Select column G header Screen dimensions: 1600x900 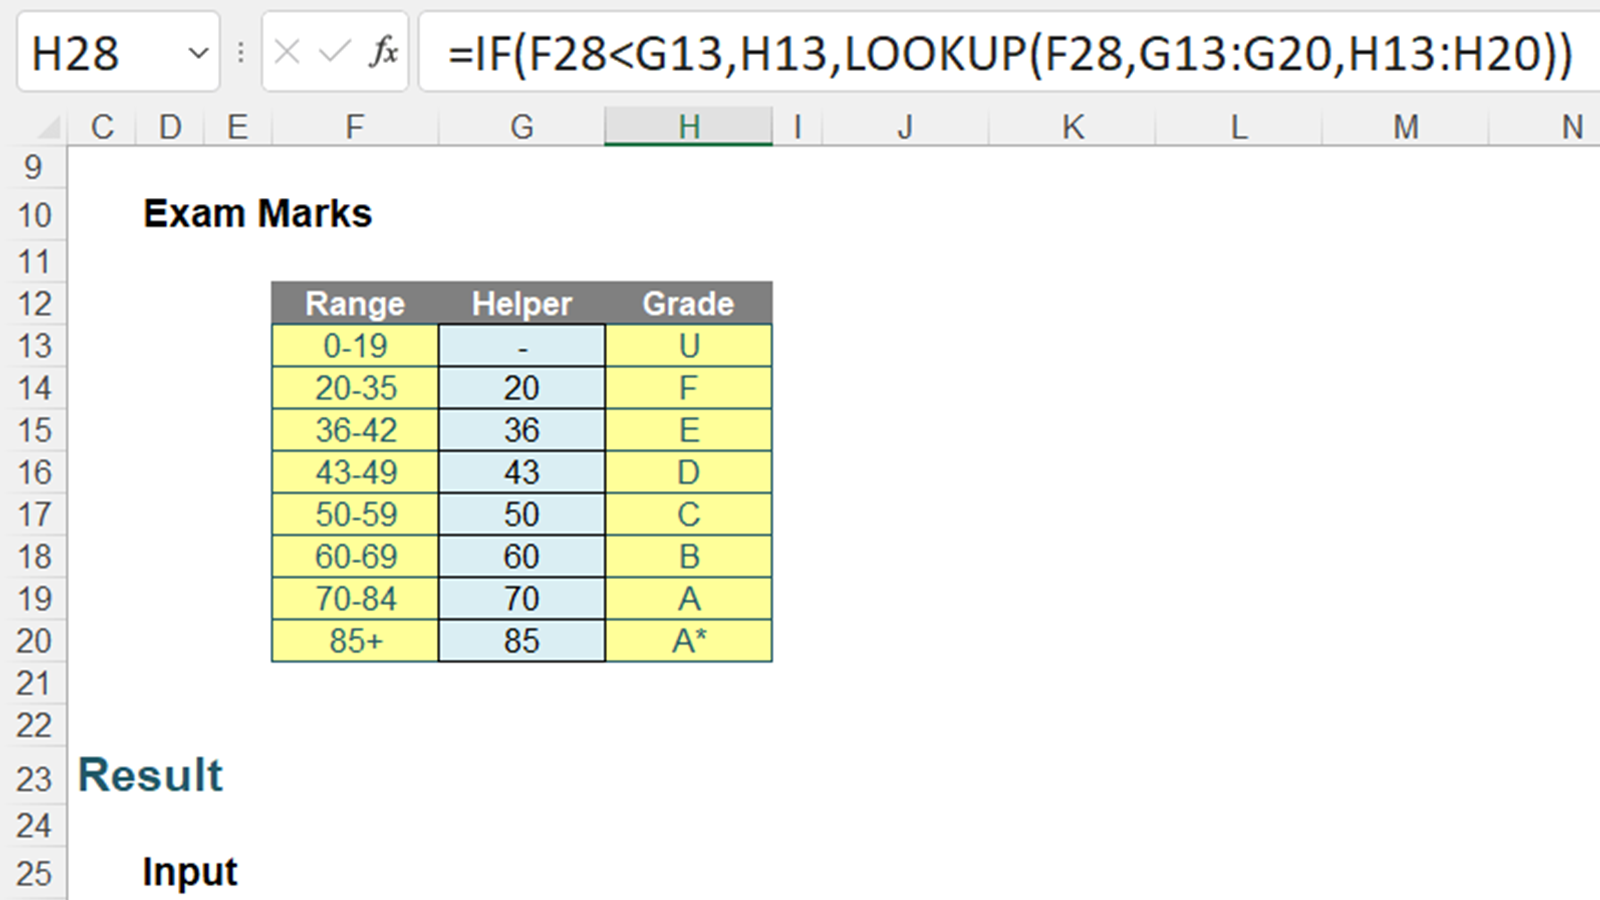click(x=521, y=127)
